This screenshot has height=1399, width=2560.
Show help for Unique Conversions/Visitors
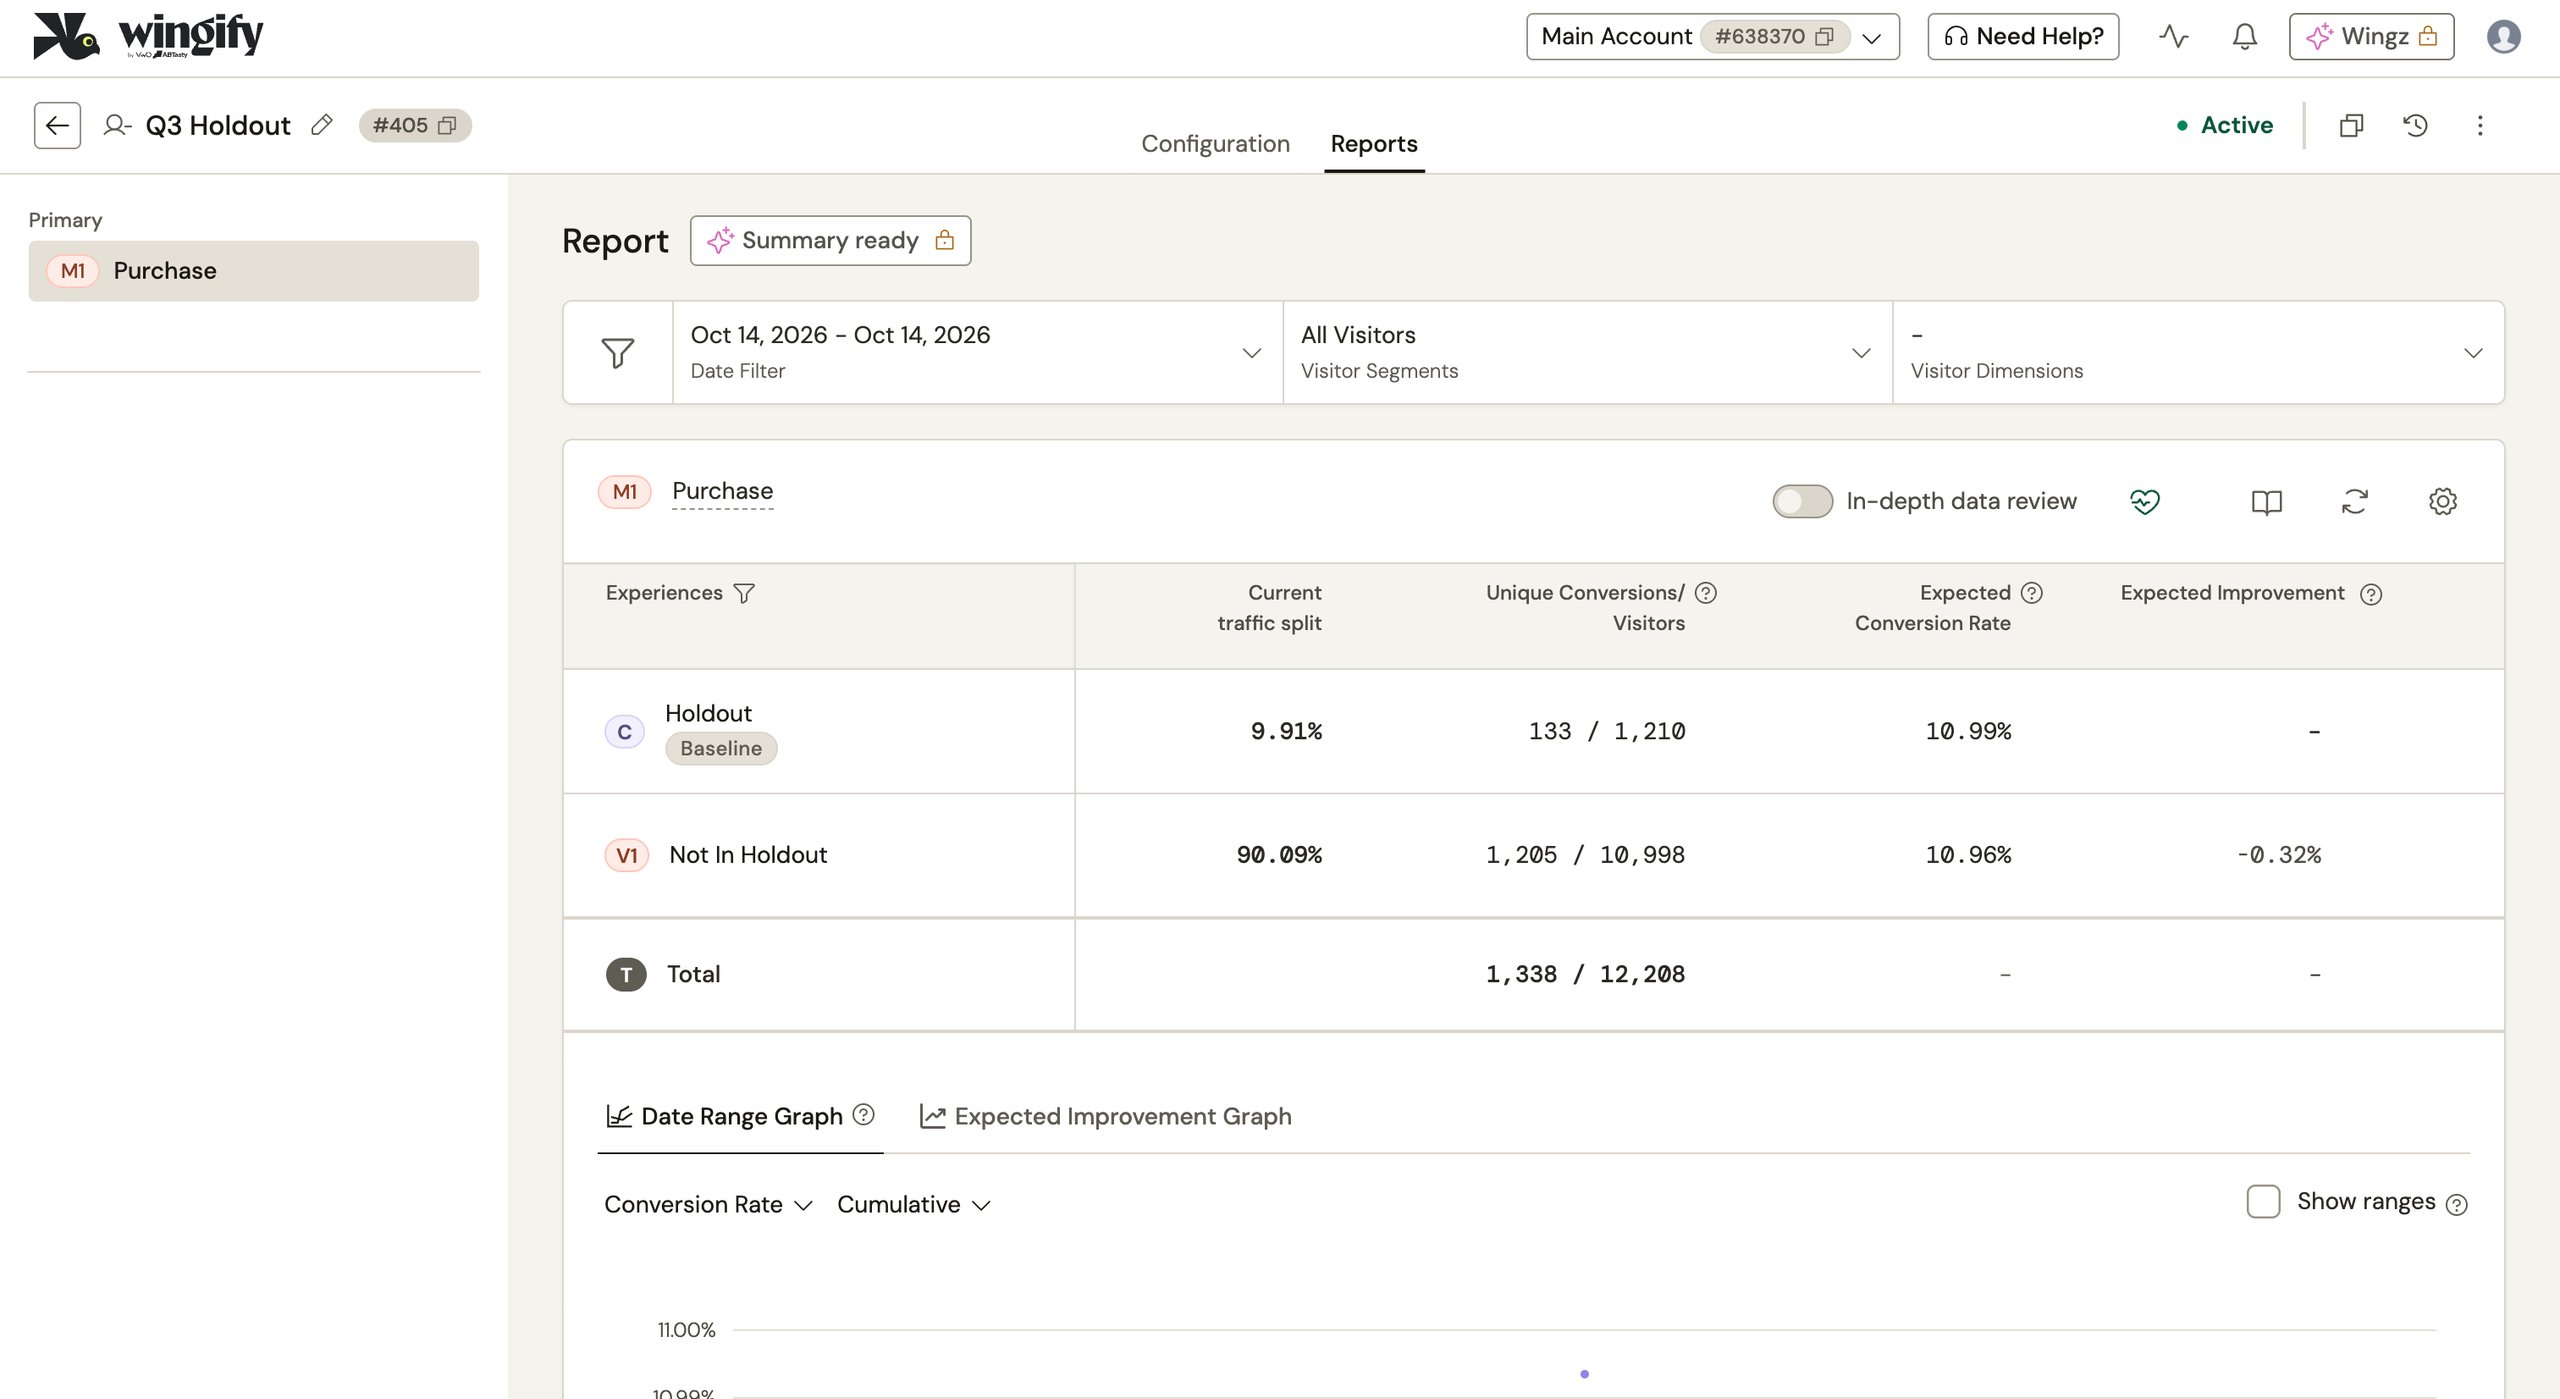tap(1706, 593)
